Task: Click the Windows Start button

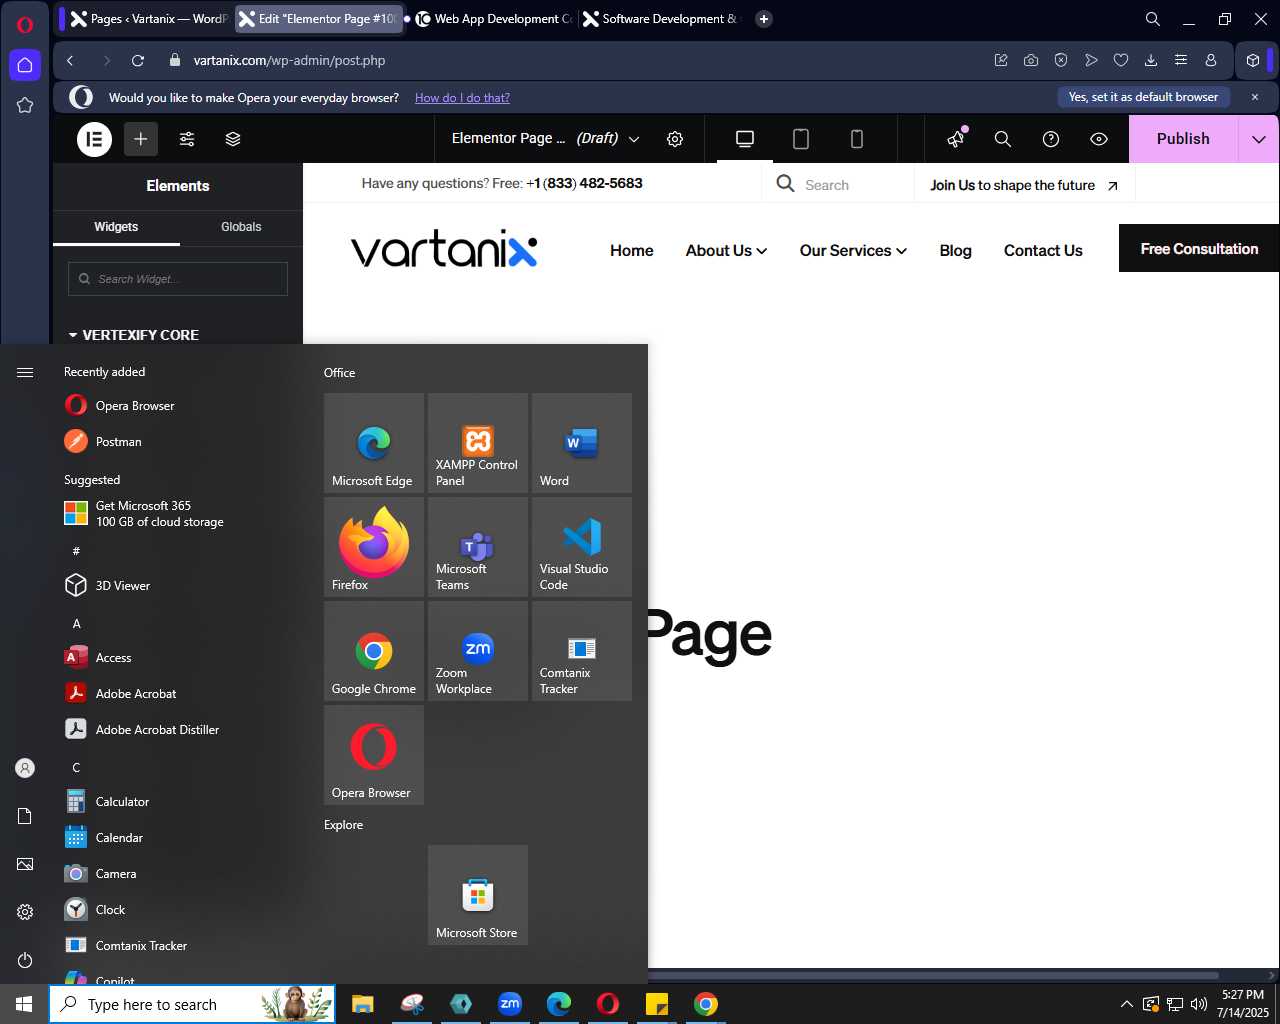Action: [24, 1004]
